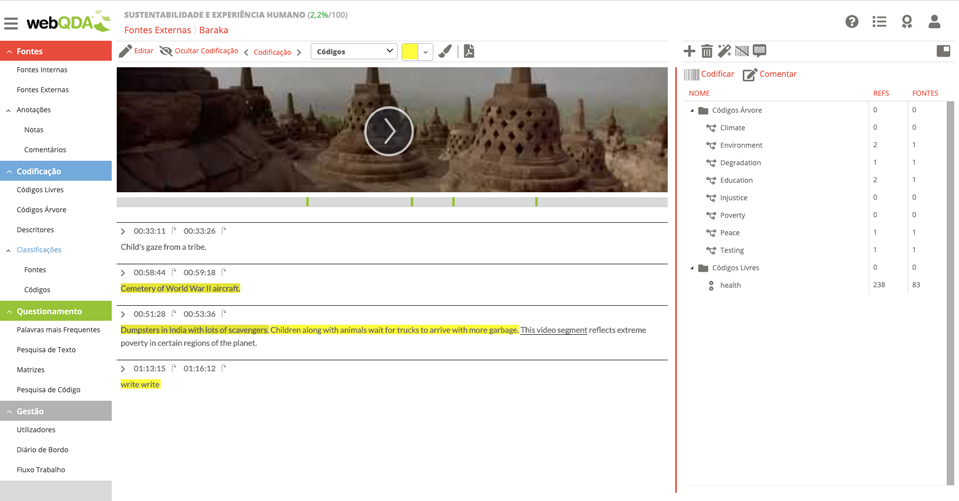Screen dimensions: 959x501
Task: Select the highlight brush tool icon
Action: (x=445, y=51)
